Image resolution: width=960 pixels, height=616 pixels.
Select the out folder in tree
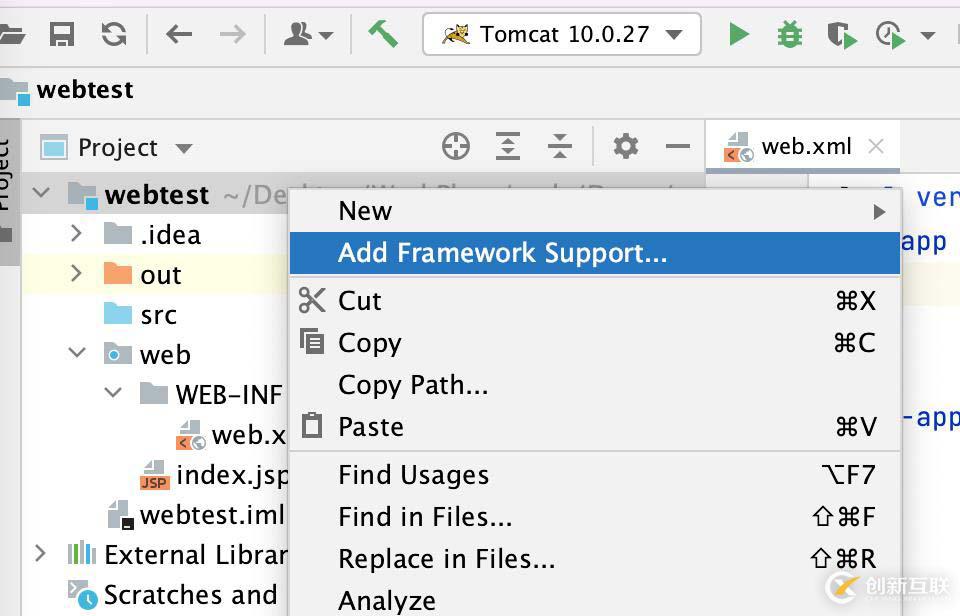tap(143, 274)
